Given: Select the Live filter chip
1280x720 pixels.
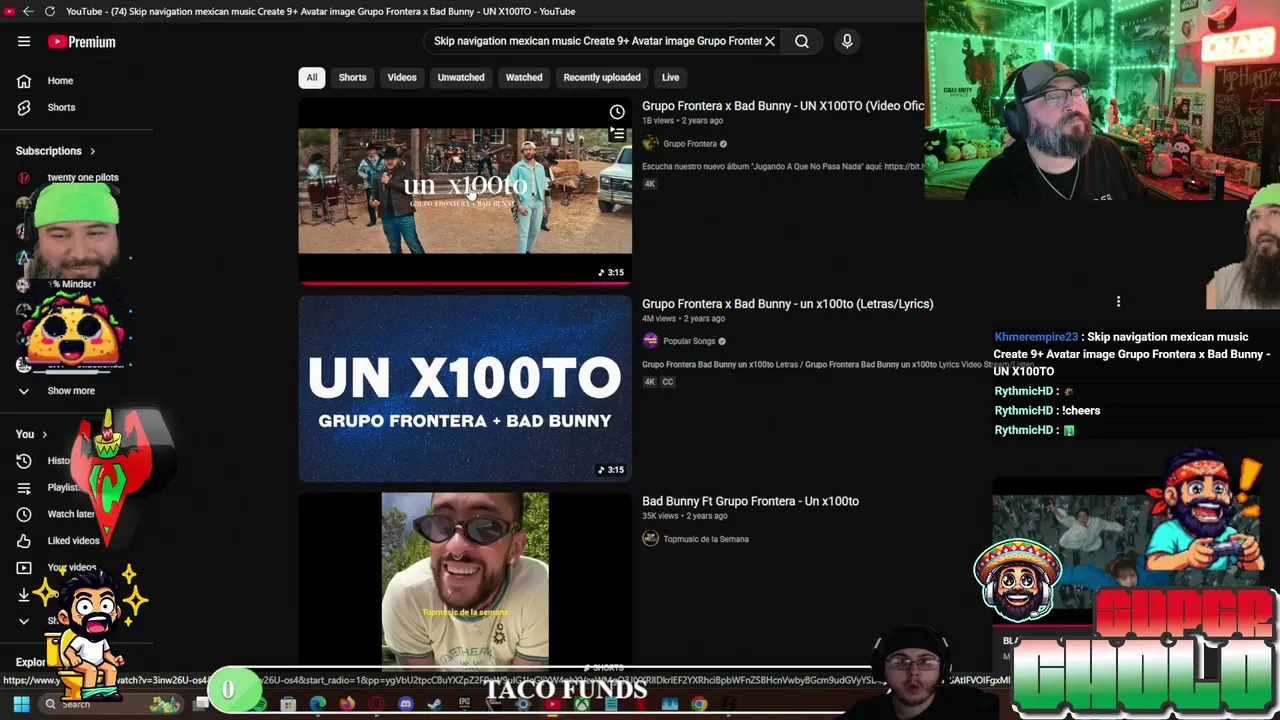Looking at the screenshot, I should click(670, 77).
